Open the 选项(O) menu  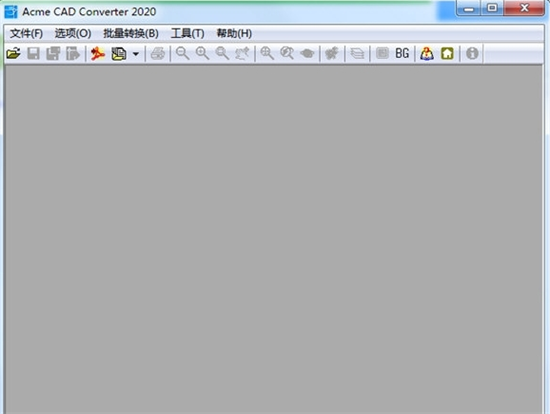73,34
